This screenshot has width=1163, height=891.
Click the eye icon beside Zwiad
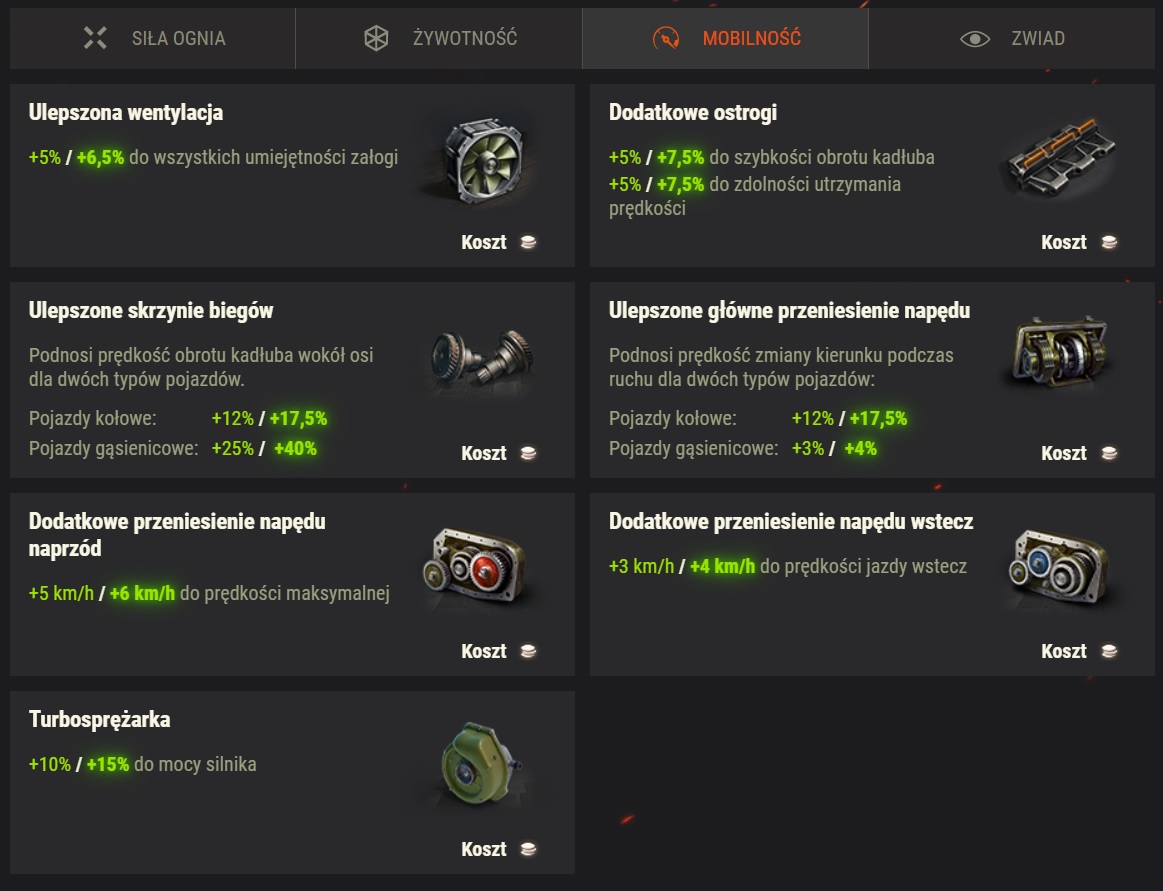[x=975, y=39]
